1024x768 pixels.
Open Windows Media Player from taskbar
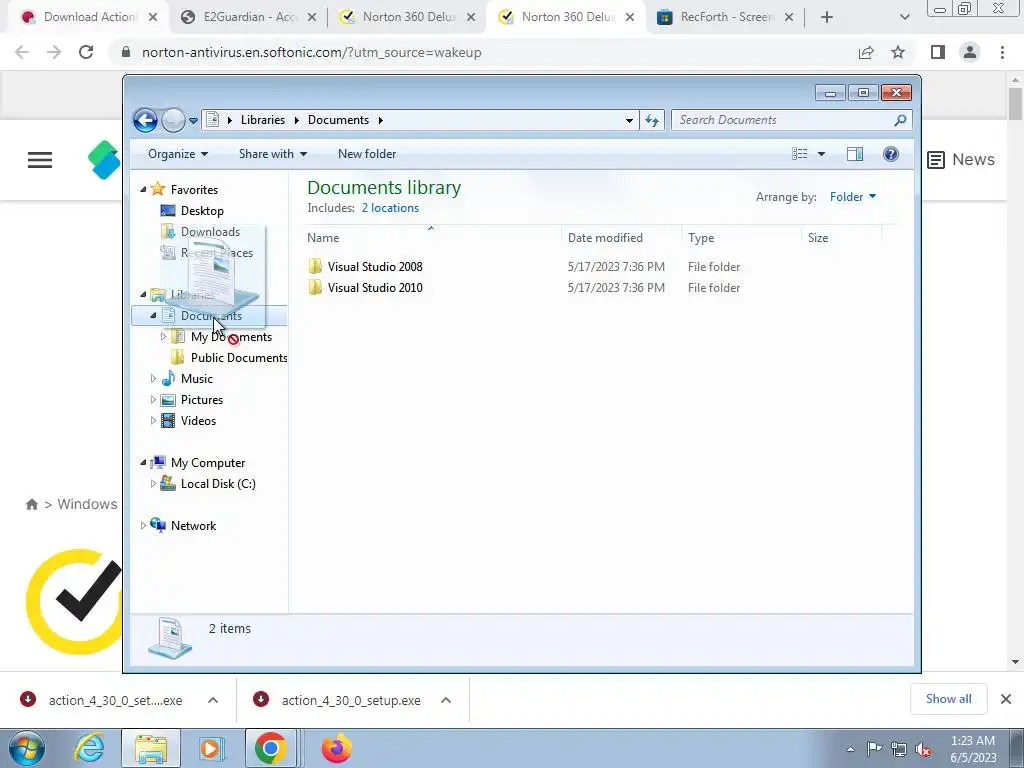[x=210, y=748]
